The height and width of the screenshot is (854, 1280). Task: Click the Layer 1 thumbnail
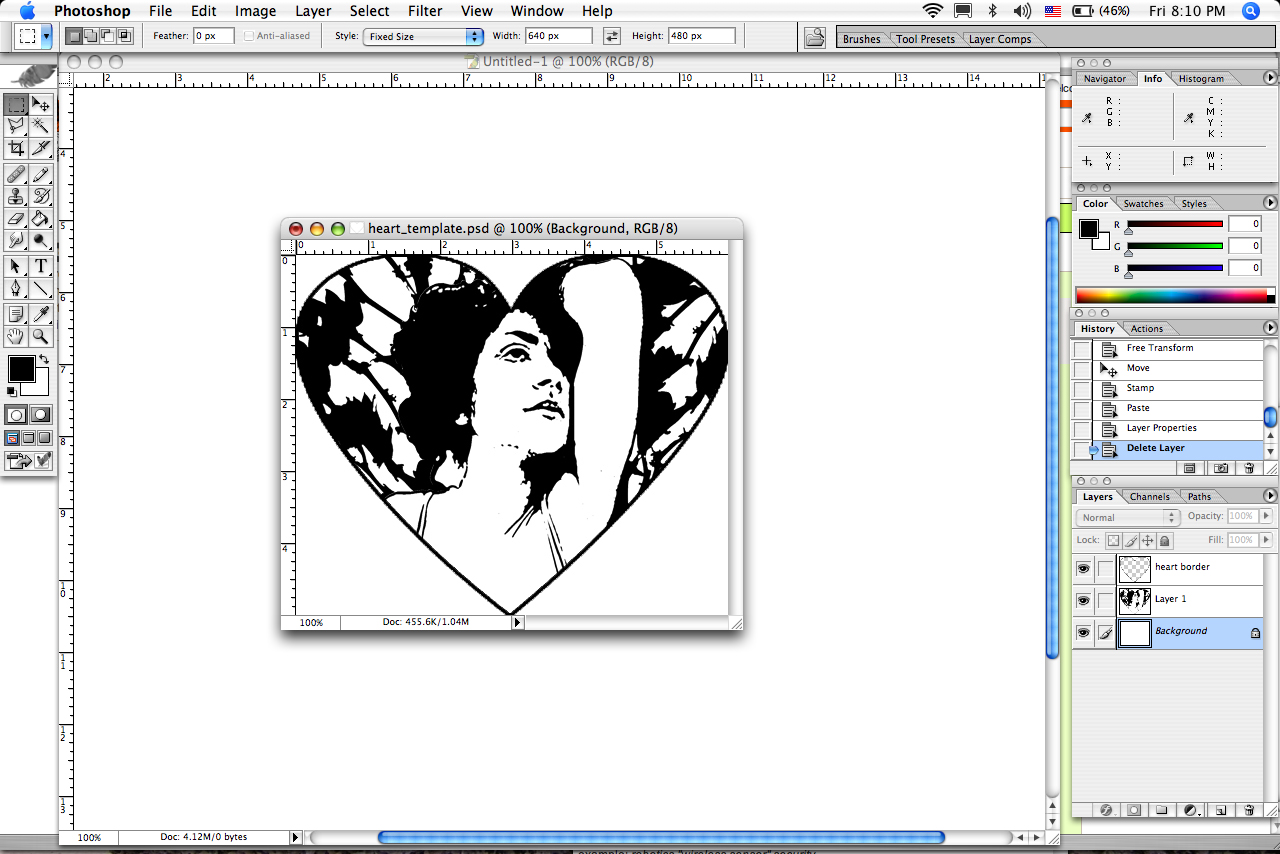tap(1135, 600)
